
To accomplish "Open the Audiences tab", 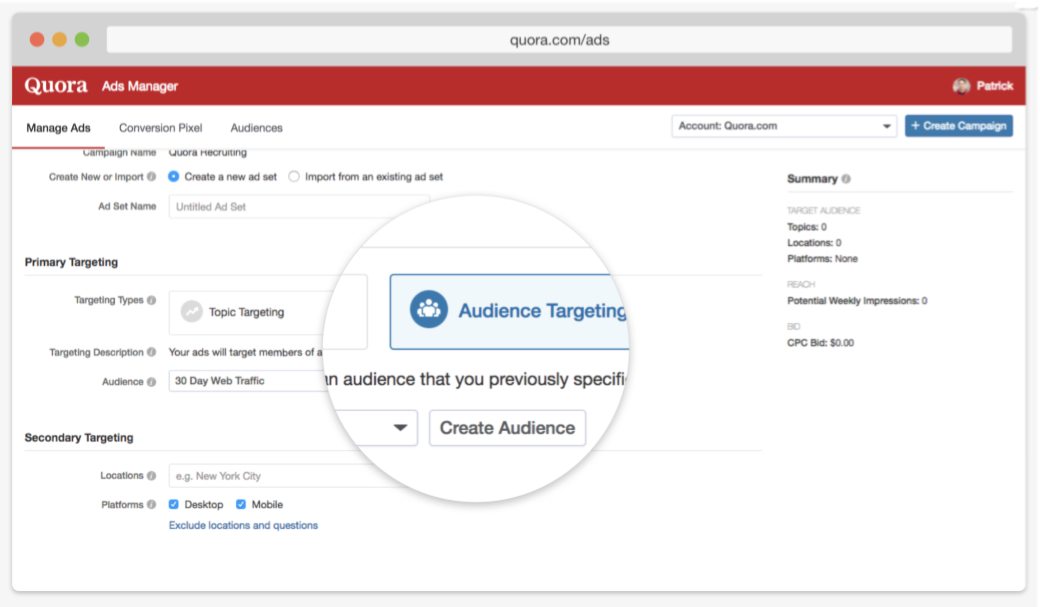I will [x=257, y=128].
